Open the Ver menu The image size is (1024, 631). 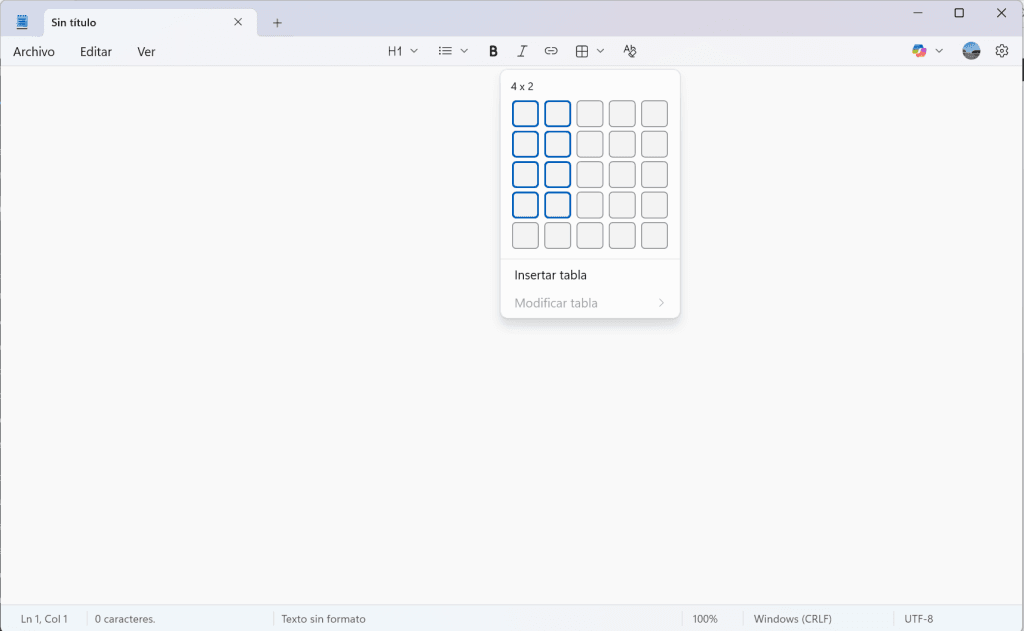pos(146,51)
